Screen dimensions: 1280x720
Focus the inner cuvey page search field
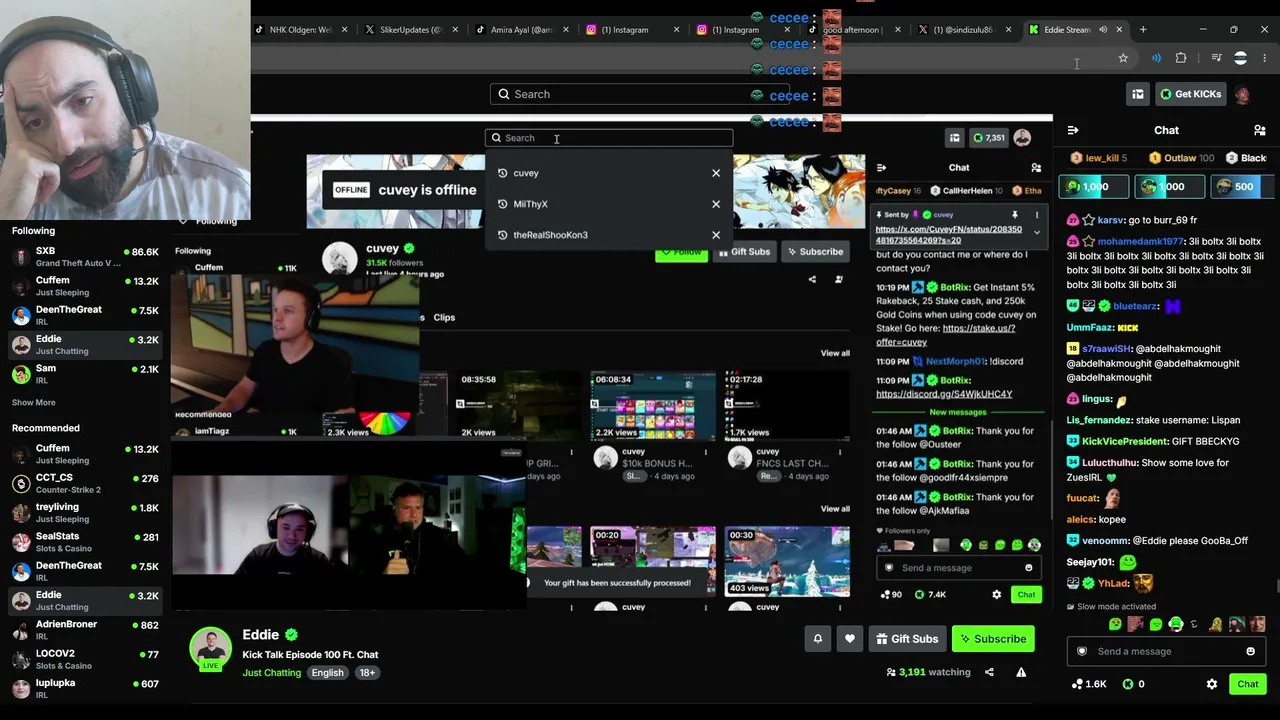(609, 138)
